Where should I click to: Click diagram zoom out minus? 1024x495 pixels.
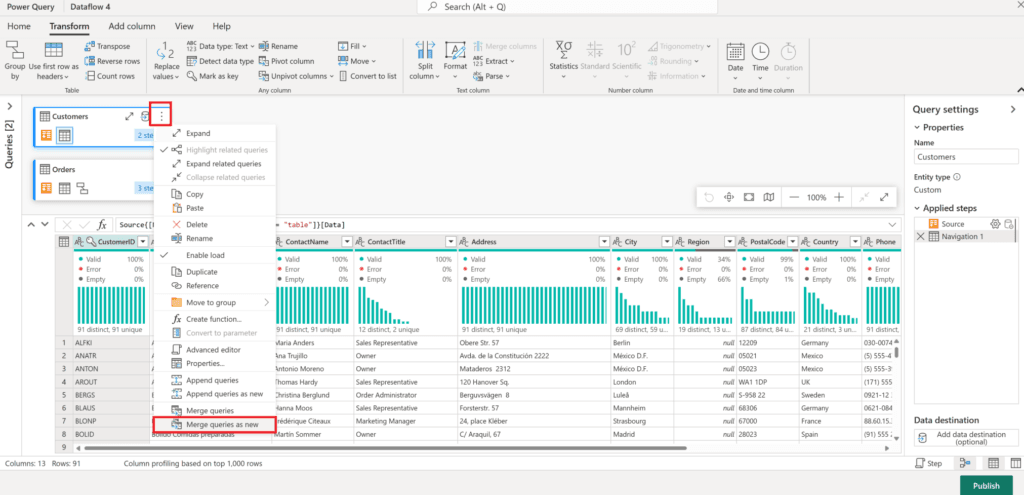pos(792,197)
